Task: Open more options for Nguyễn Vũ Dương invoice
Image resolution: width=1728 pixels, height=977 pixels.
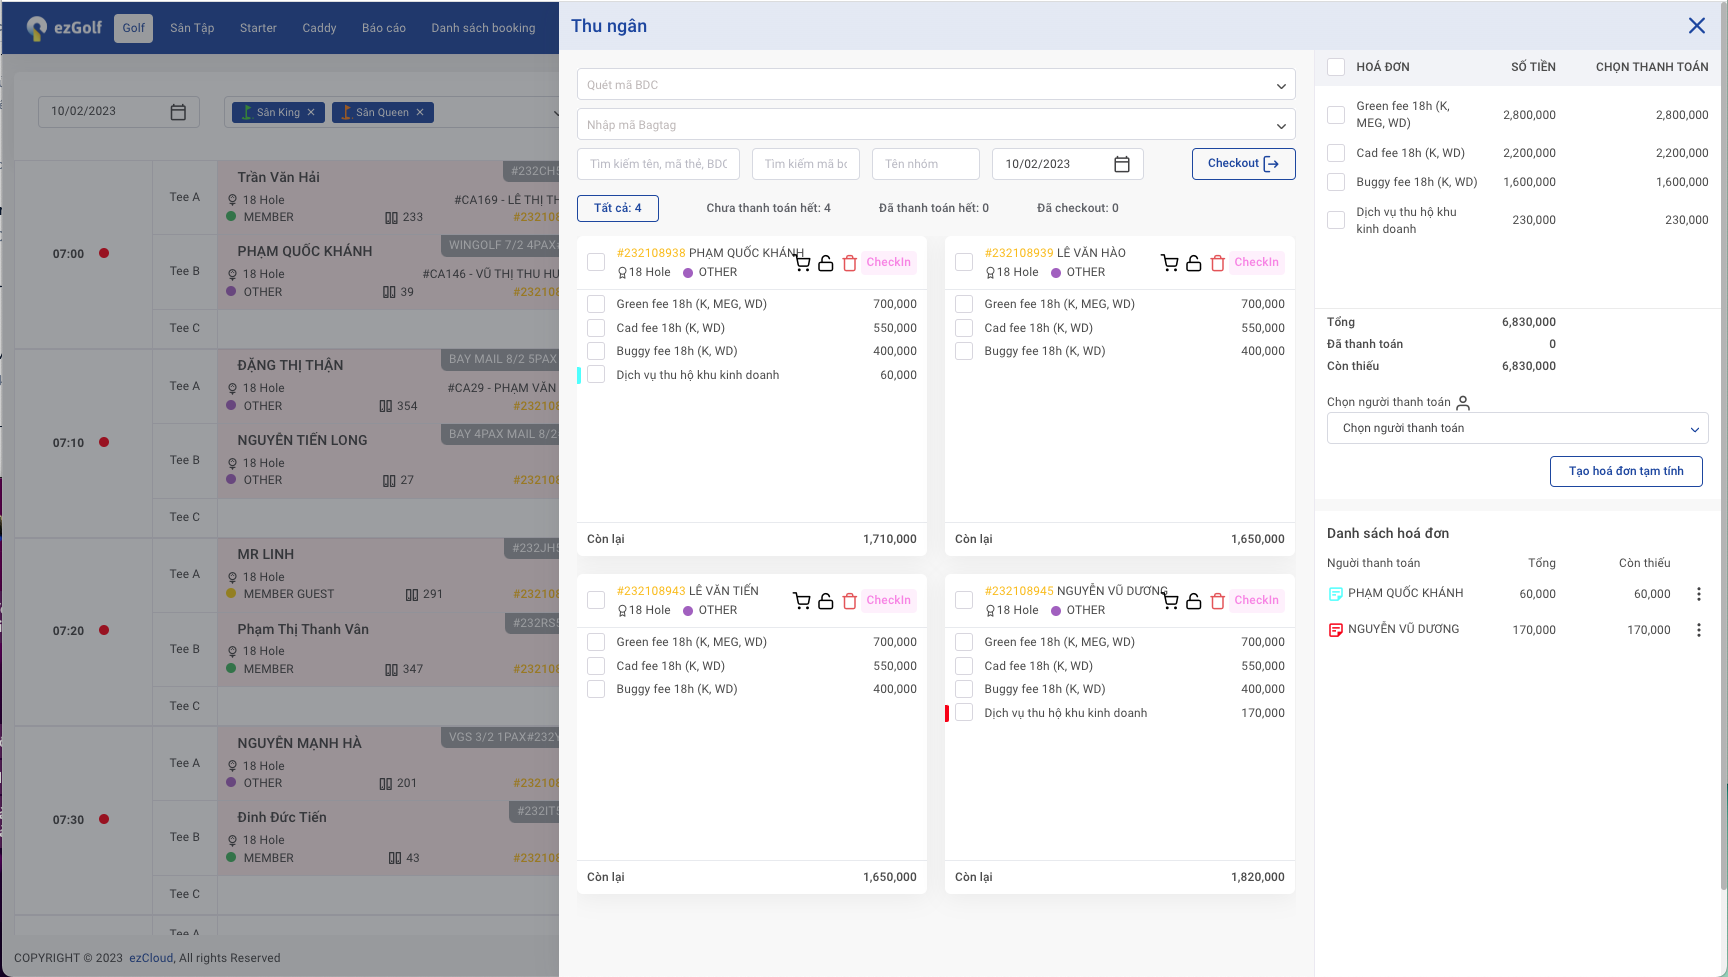Action: [x=1698, y=630]
